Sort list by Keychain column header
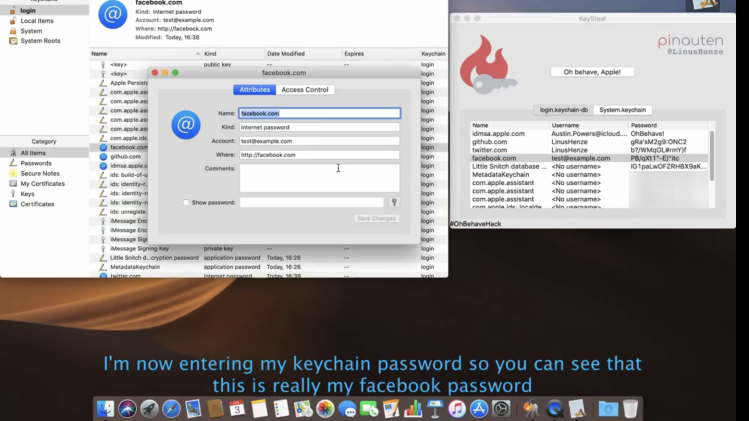 coord(433,54)
